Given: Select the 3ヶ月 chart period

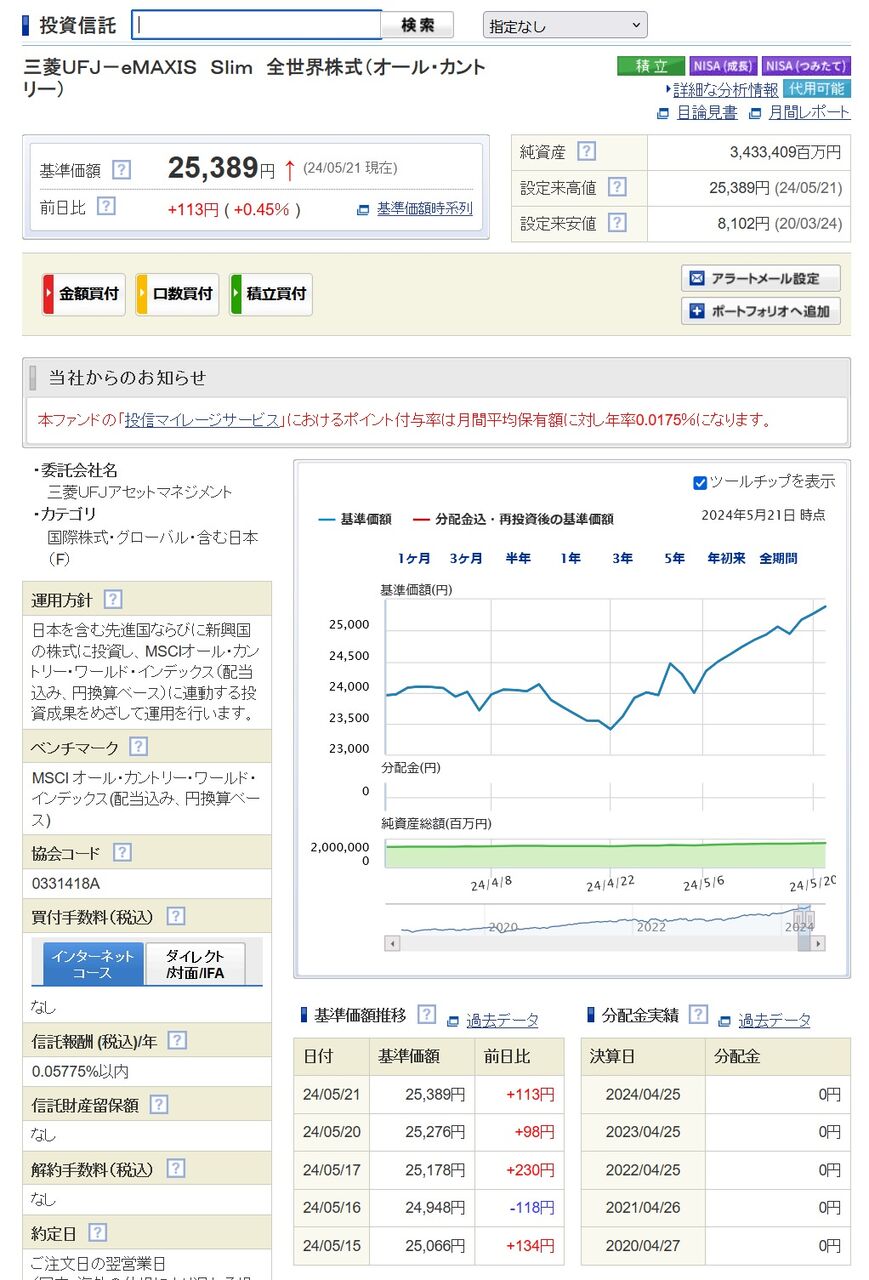Looking at the screenshot, I should pos(466,558).
